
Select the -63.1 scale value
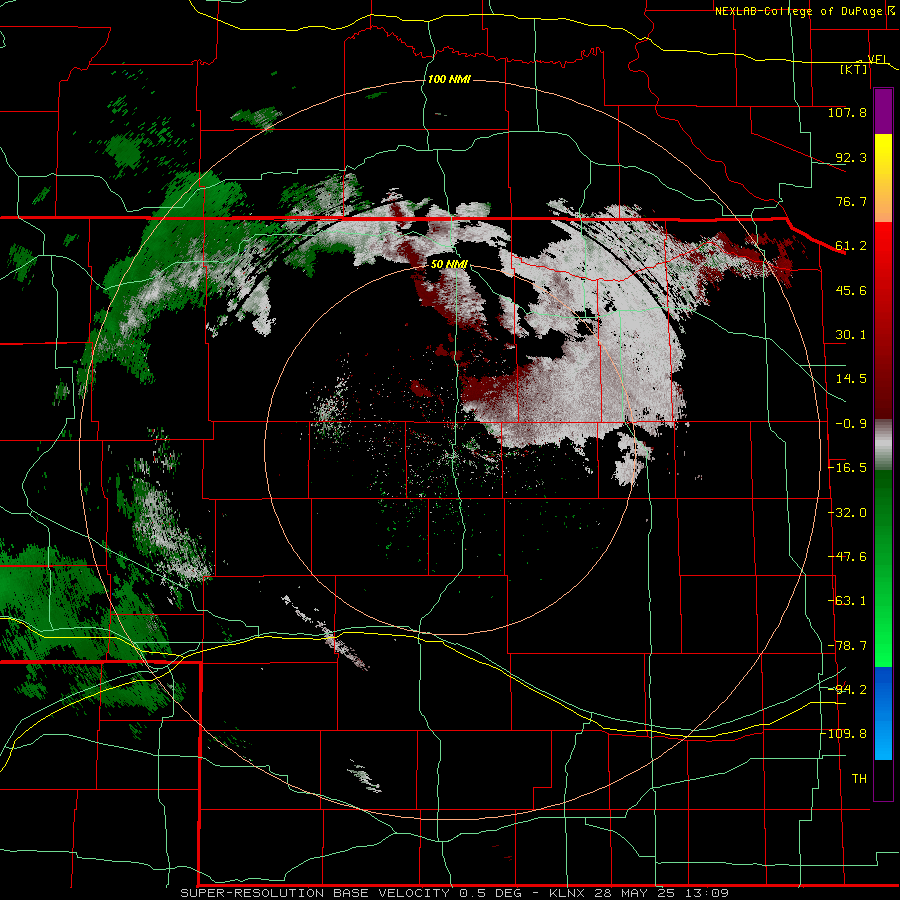(x=847, y=601)
